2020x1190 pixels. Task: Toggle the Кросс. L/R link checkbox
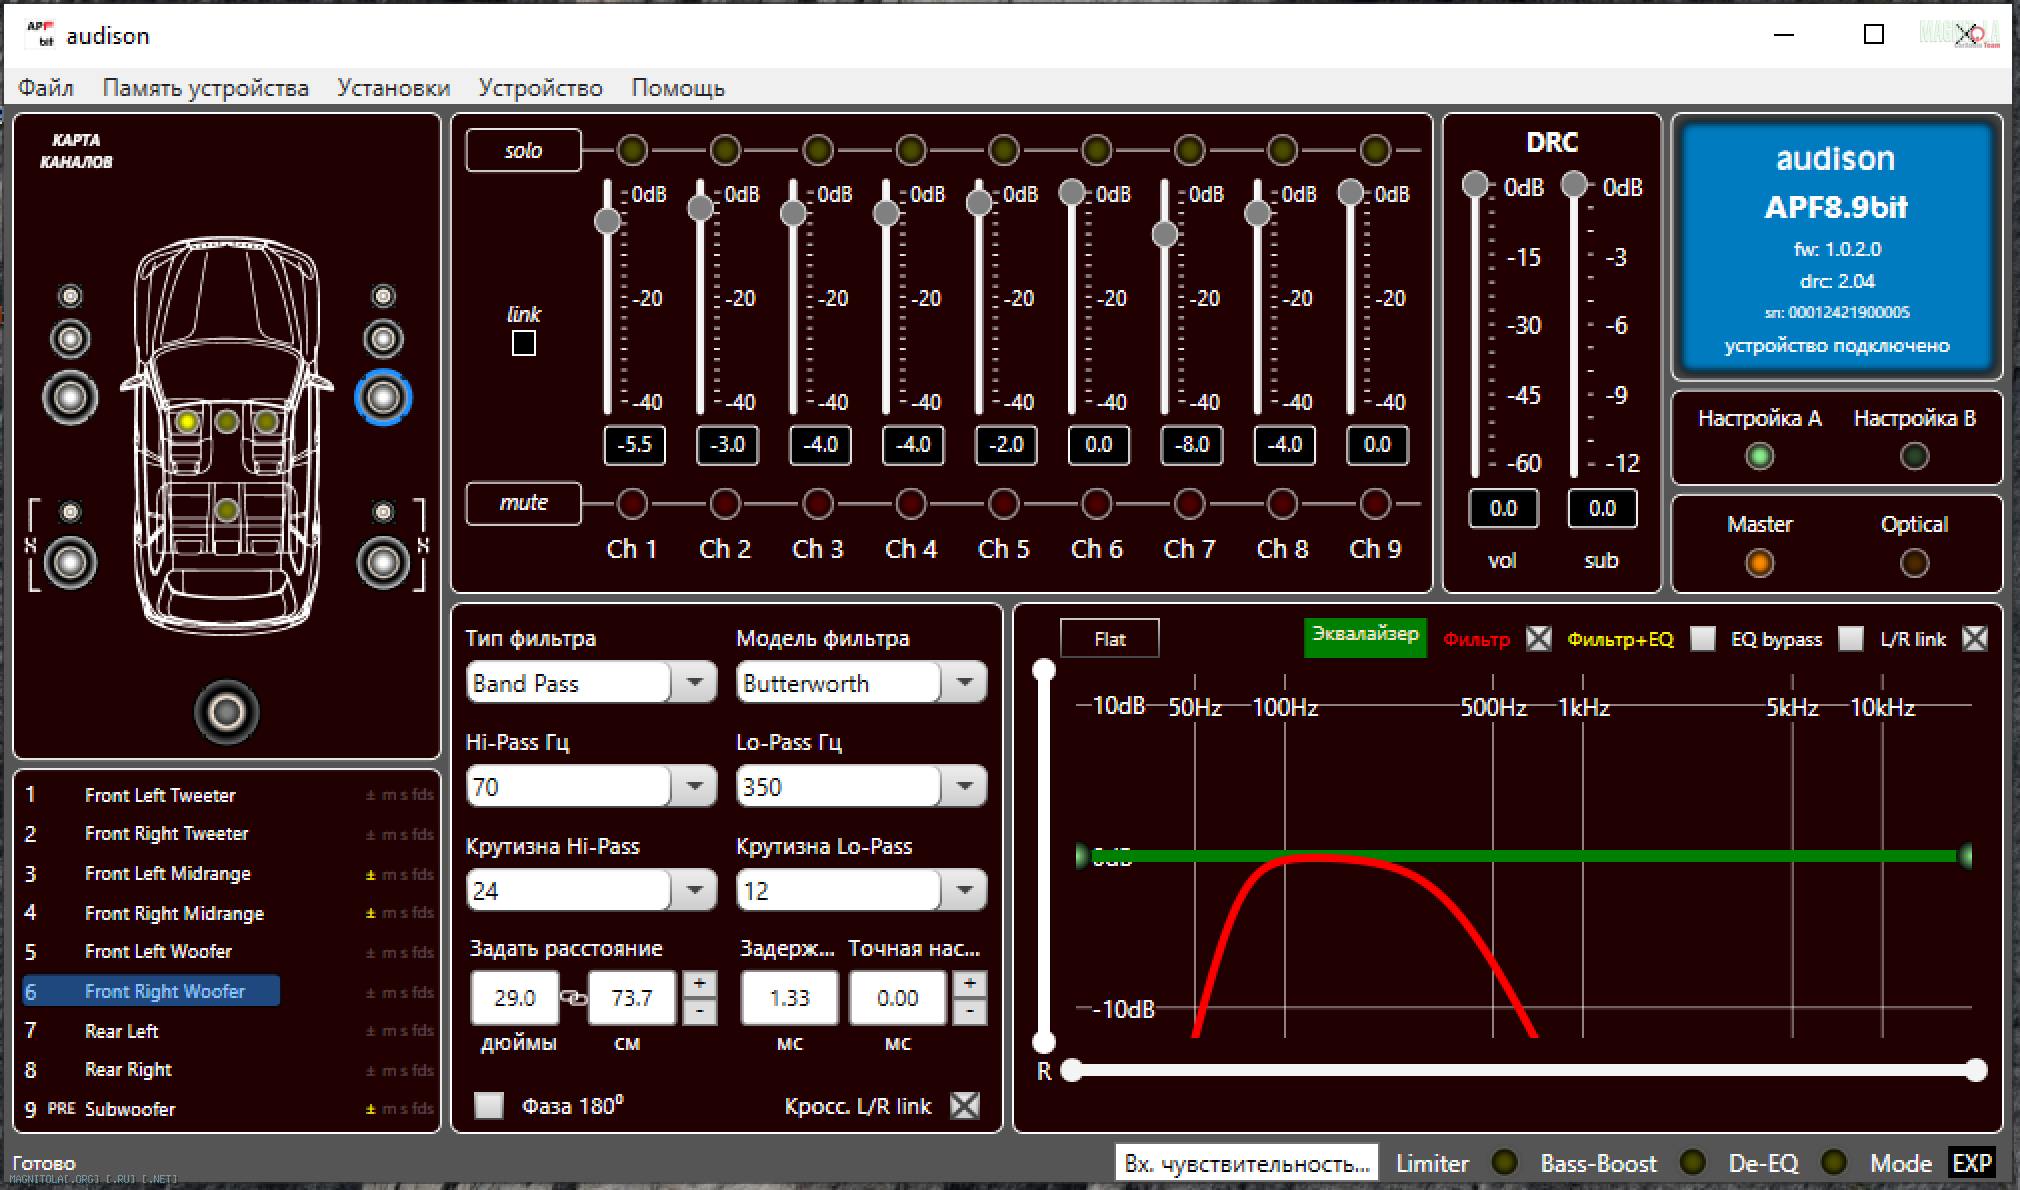click(965, 1105)
